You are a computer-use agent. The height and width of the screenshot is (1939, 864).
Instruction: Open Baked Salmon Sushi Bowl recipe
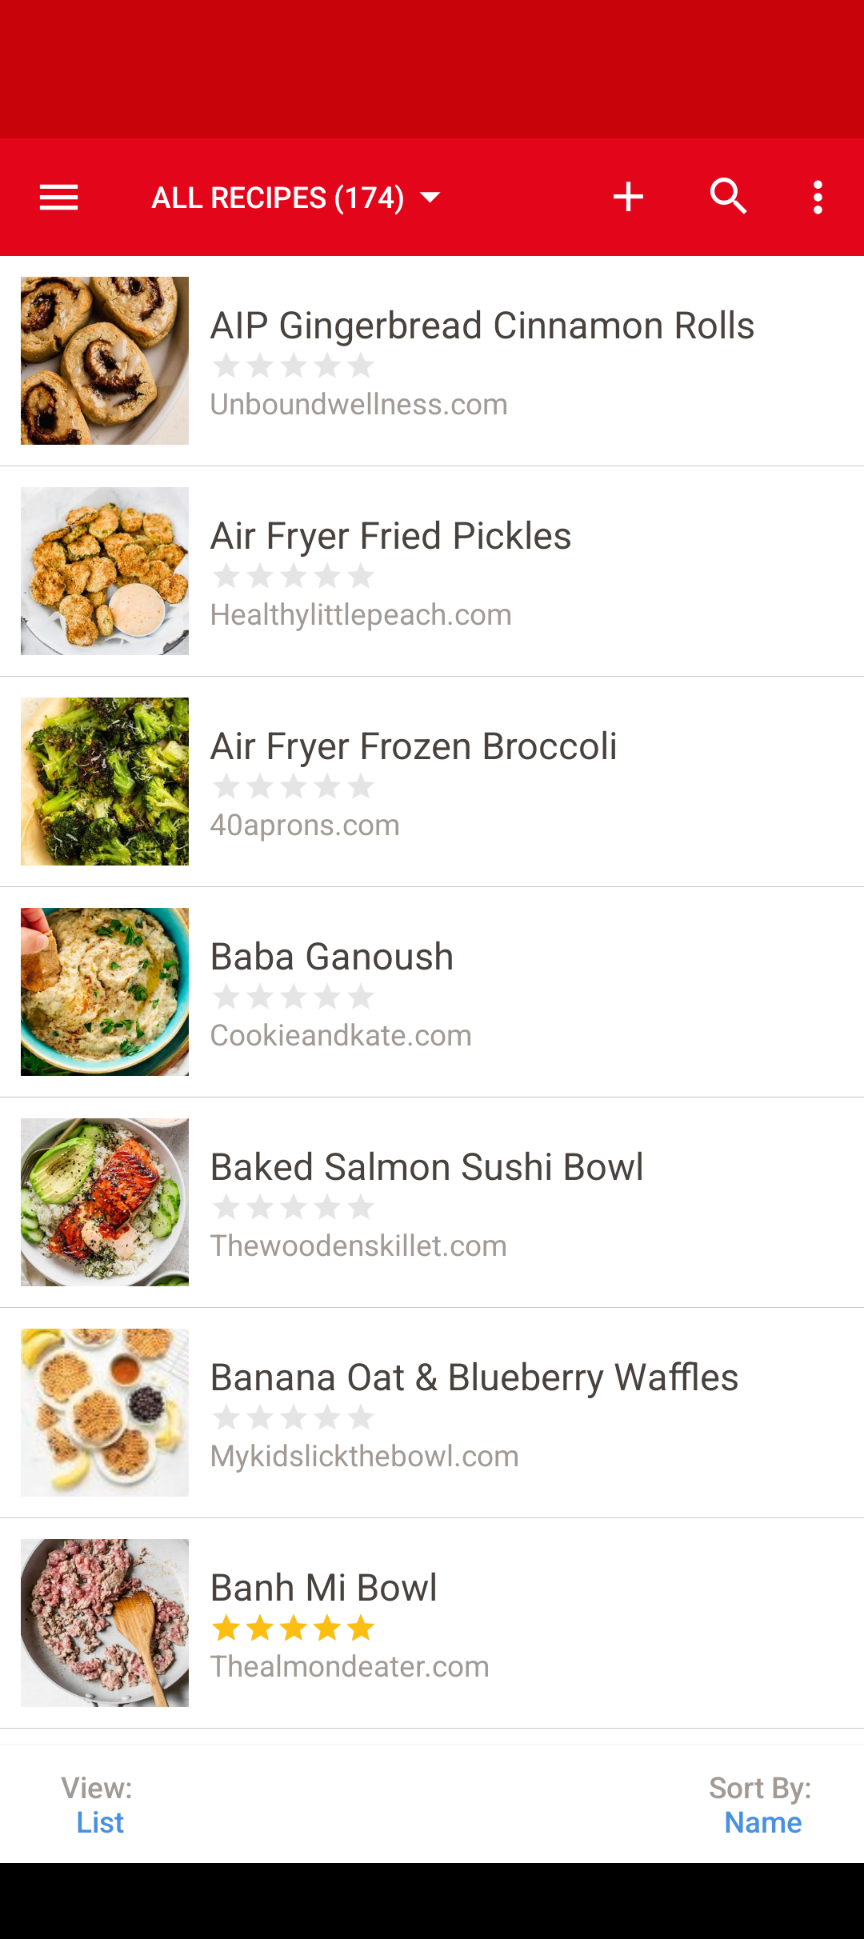tap(426, 1167)
